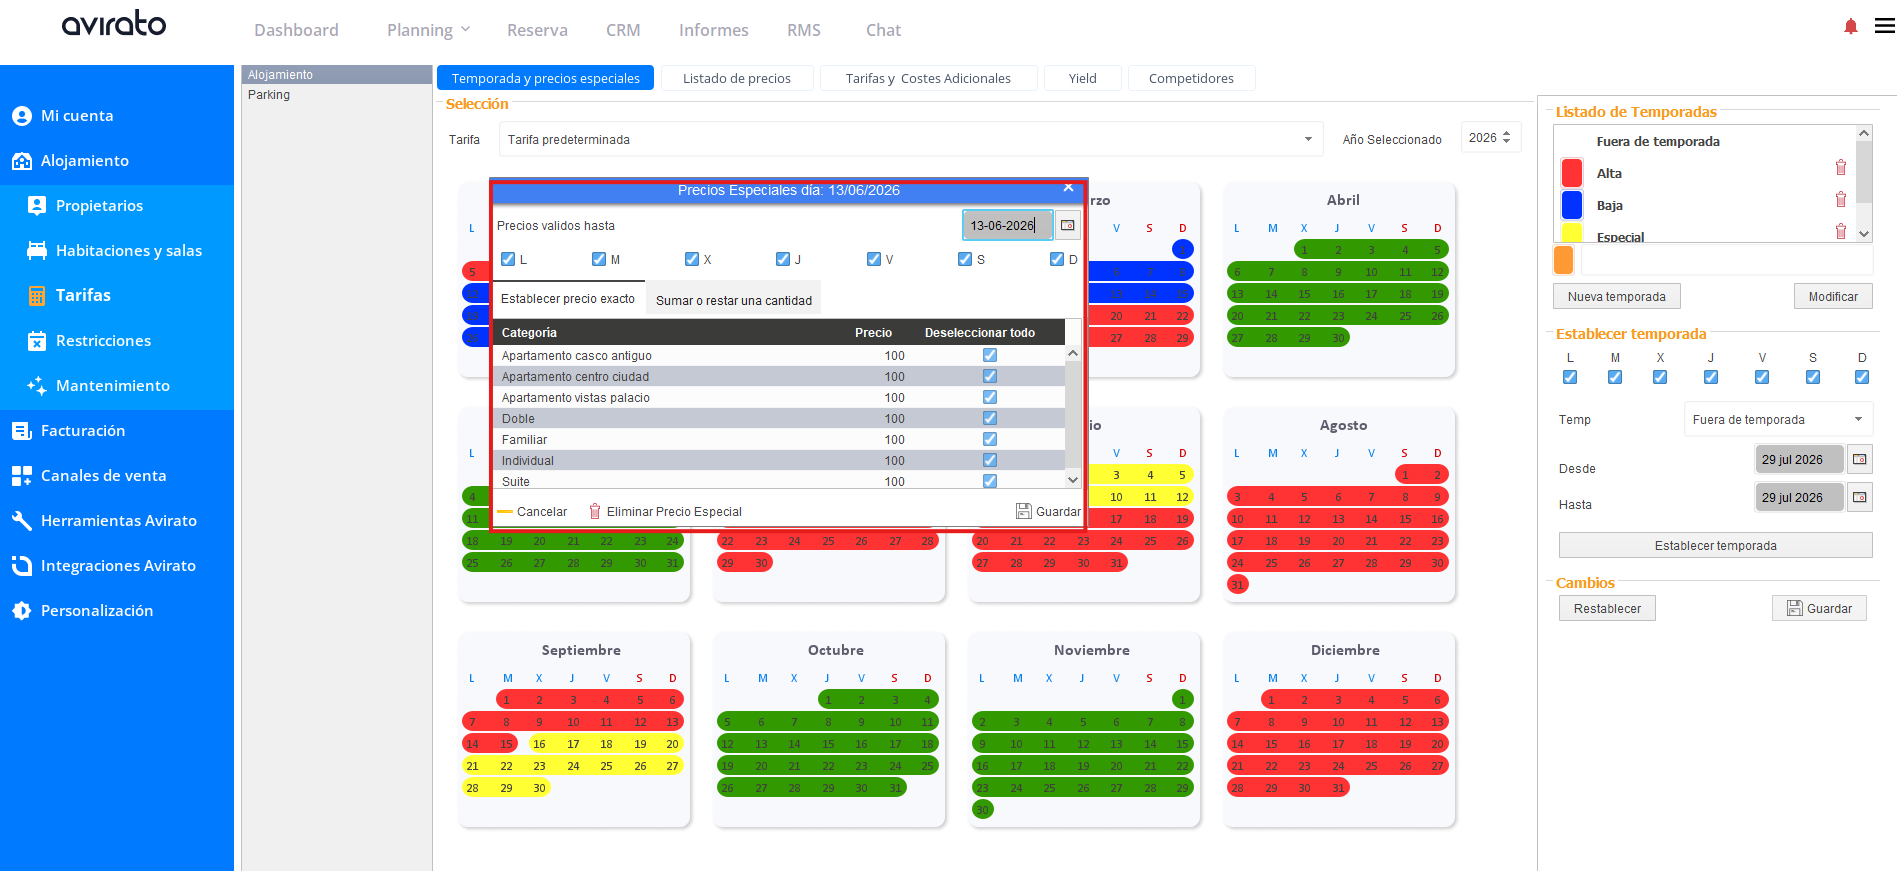Delete the Alta season with trash icon
Viewport: 1897px width, 871px height.
[x=1840, y=168]
